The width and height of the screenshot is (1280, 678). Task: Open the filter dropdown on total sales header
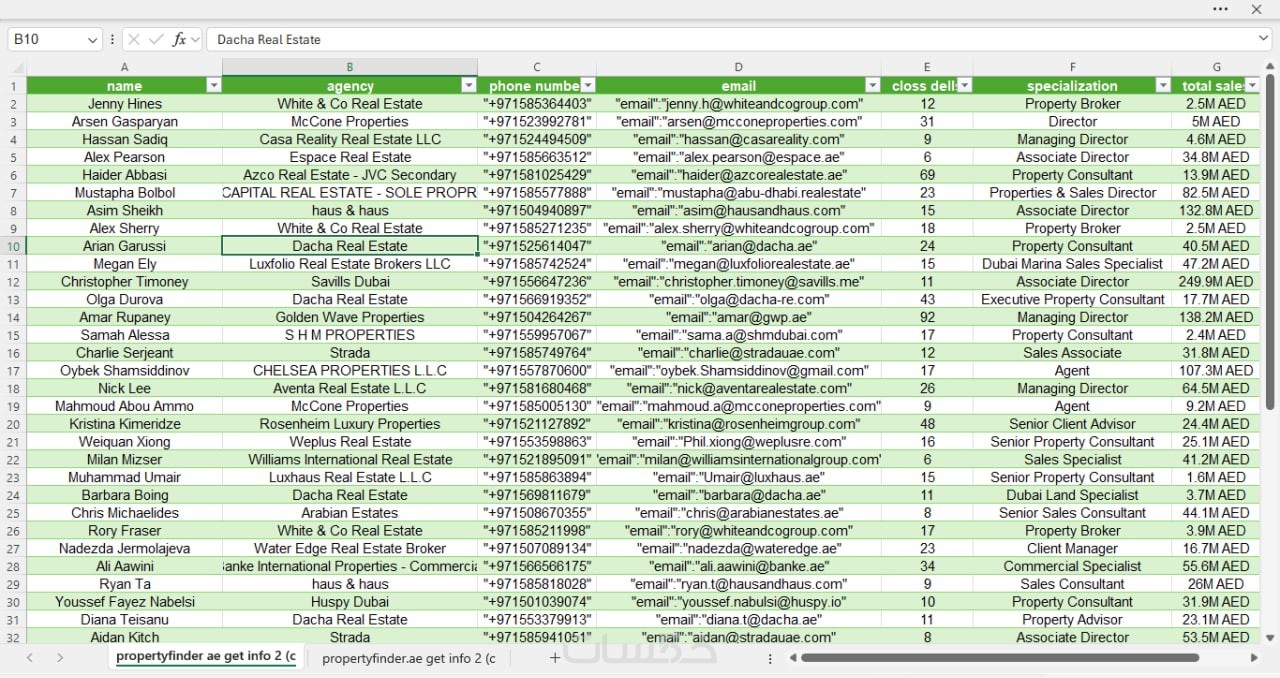pos(1252,86)
